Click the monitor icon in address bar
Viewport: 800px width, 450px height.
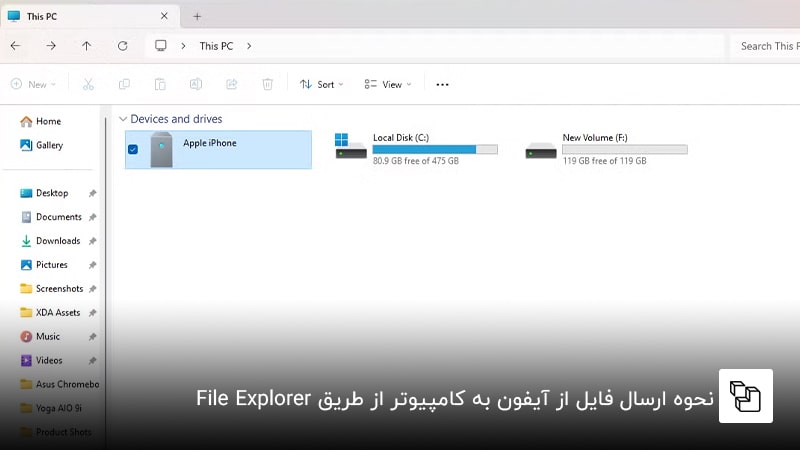pyautogui.click(x=161, y=46)
